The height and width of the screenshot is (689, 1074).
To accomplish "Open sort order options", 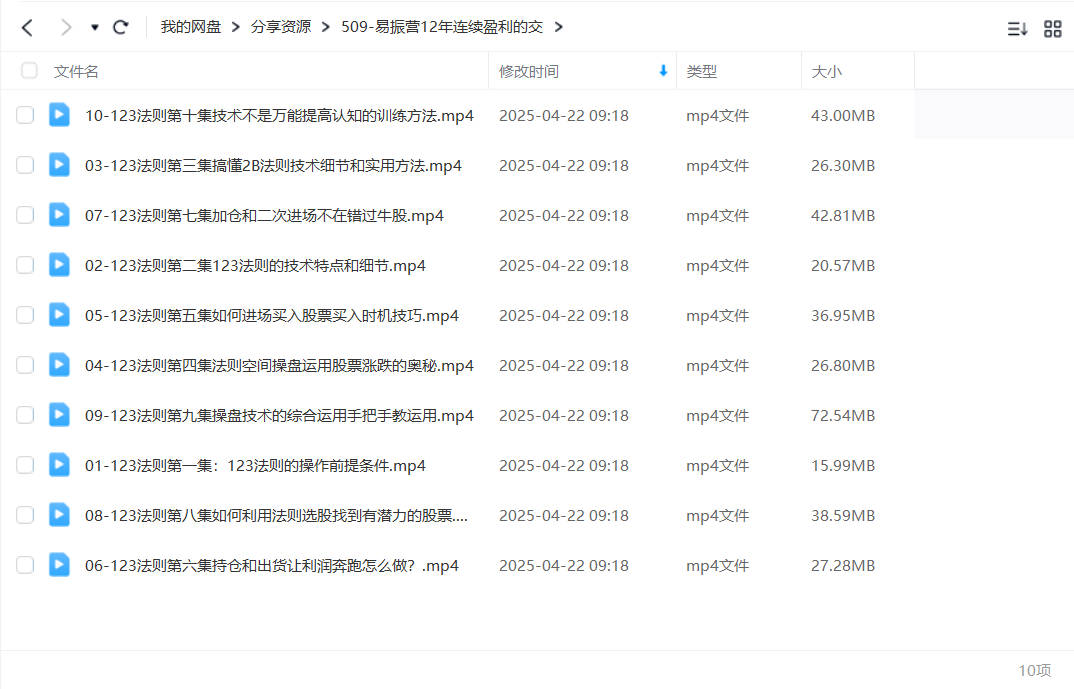I will coord(1017,29).
